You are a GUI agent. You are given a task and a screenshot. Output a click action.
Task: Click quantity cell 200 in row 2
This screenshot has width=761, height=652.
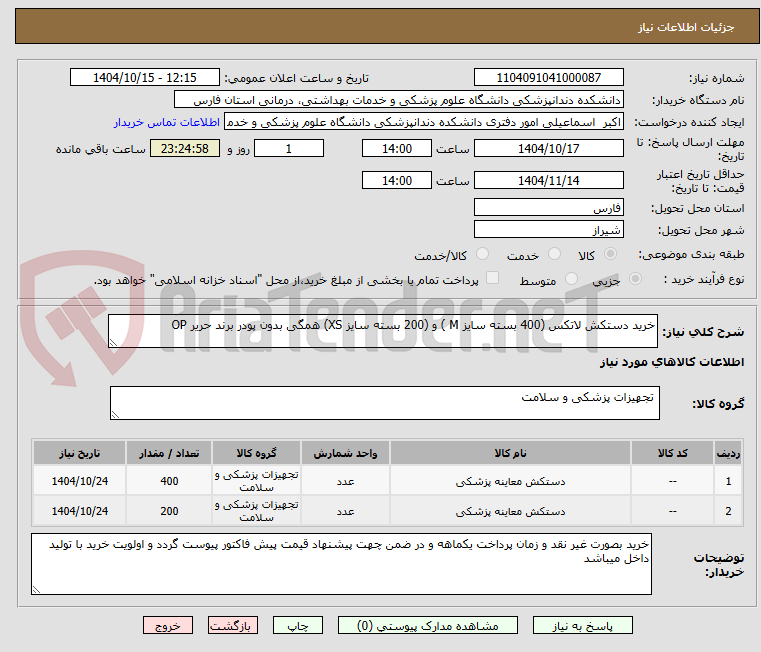click(169, 511)
